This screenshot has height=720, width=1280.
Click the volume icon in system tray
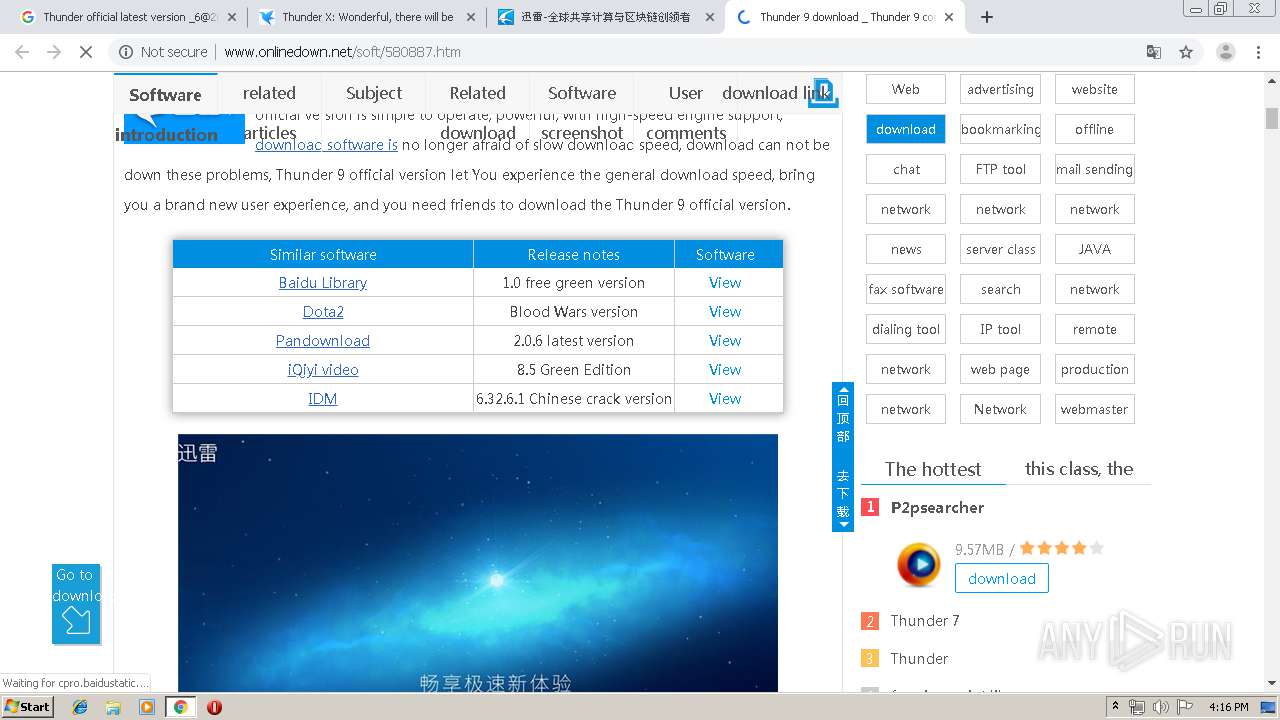[1161, 707]
